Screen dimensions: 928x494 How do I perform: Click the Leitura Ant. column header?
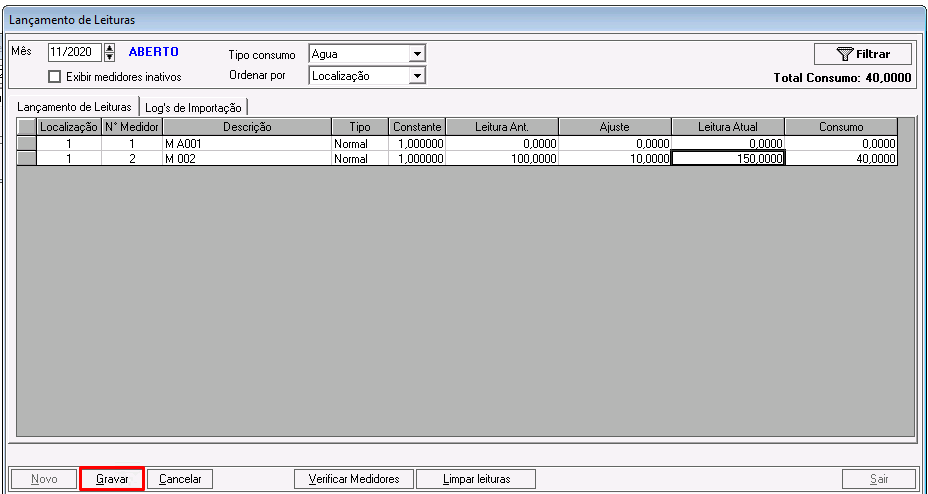(x=502, y=127)
